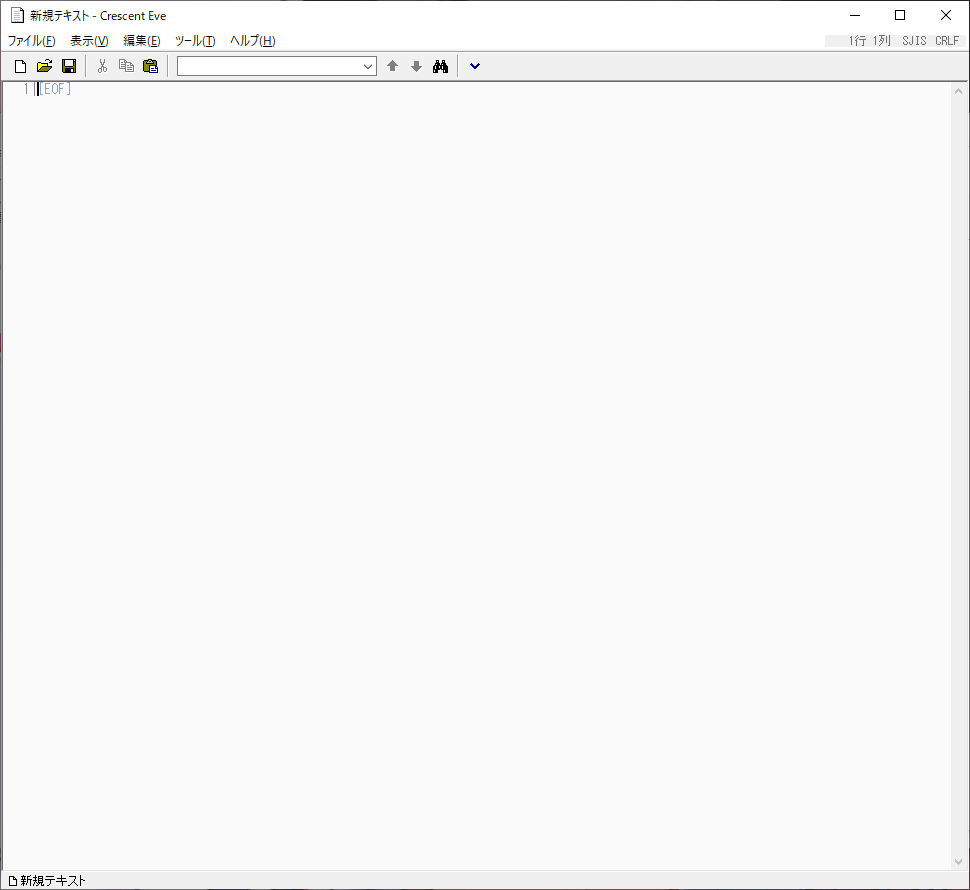Expand the blue chevron toolbar menu

click(x=475, y=67)
